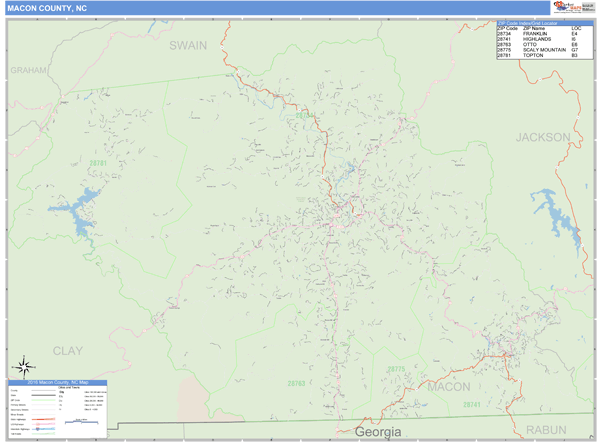Click the SWAIN county label

pyautogui.click(x=188, y=46)
